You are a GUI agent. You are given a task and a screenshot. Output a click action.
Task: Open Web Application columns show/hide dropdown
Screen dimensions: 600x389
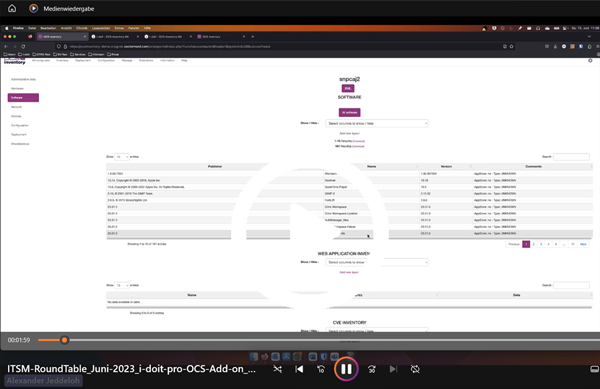coord(377,262)
